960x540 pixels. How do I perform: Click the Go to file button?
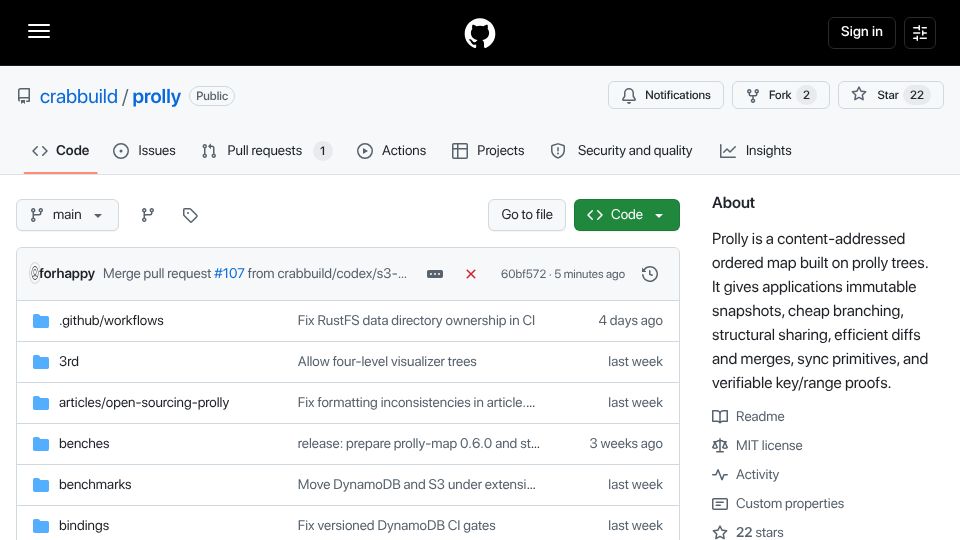pyautogui.click(x=527, y=215)
